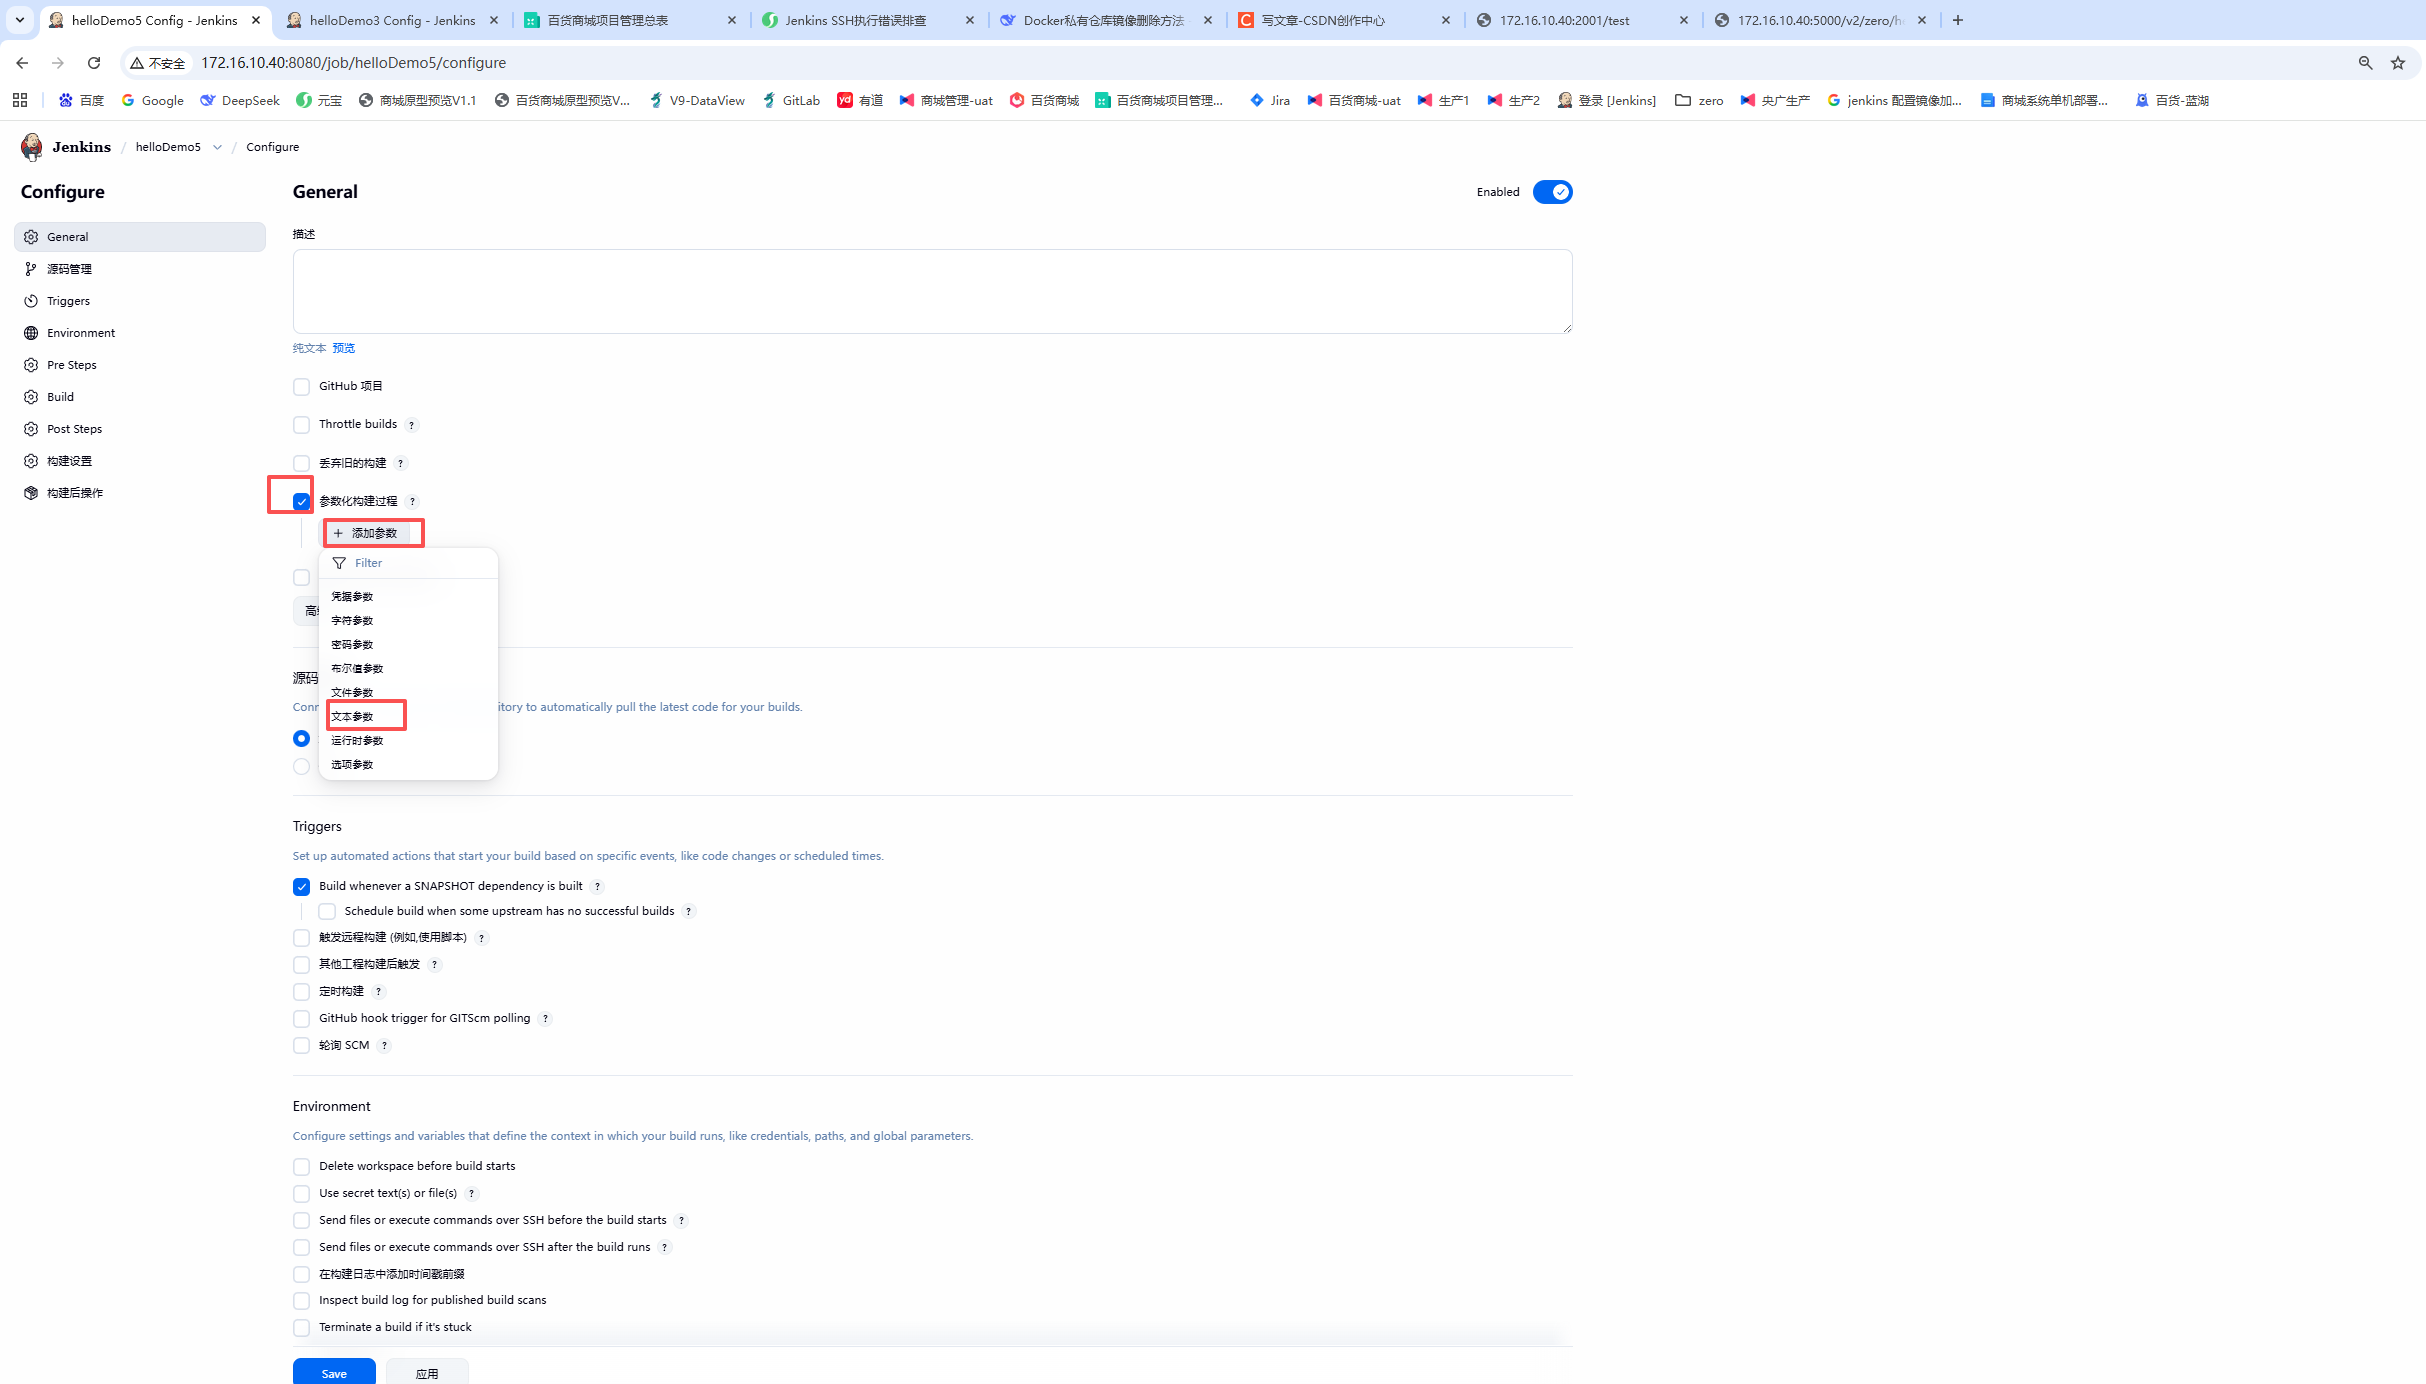
Task: Open the 添加参数 dropdown button
Action: (x=366, y=533)
